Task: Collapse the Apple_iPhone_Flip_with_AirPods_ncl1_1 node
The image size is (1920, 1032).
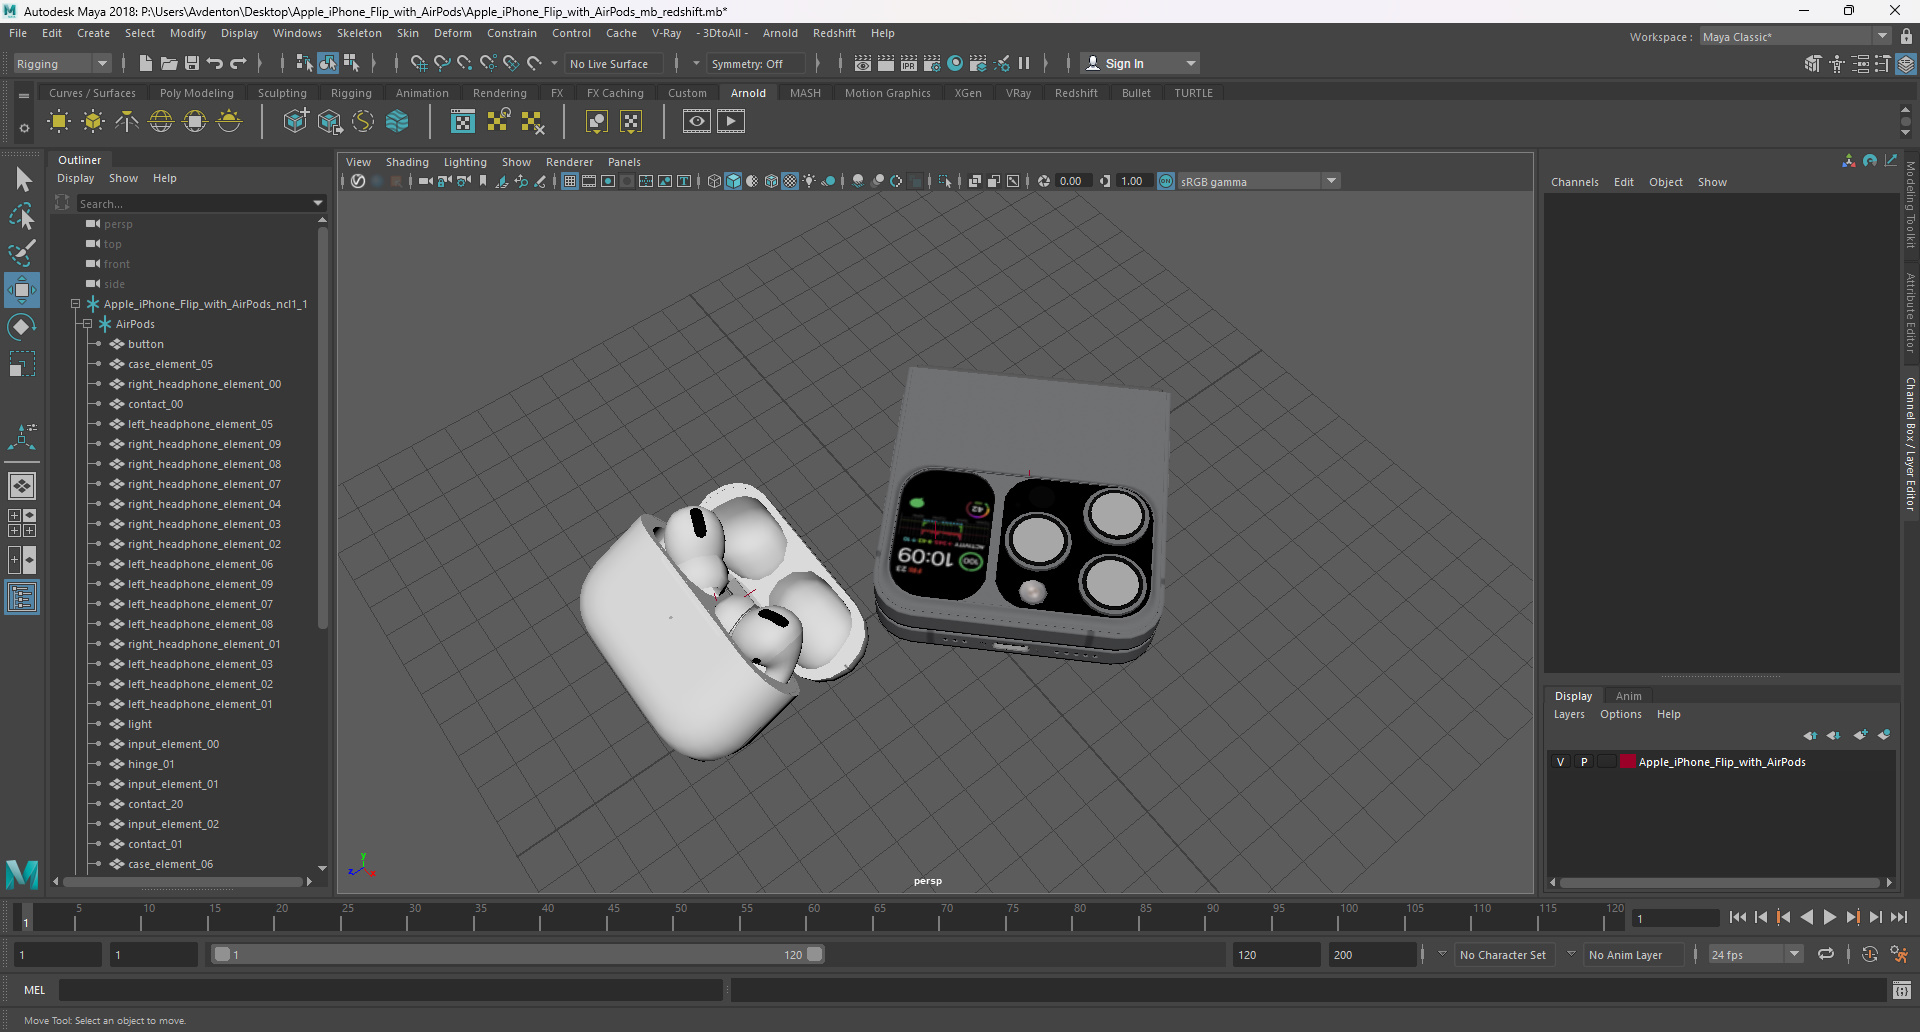Action: 75,303
